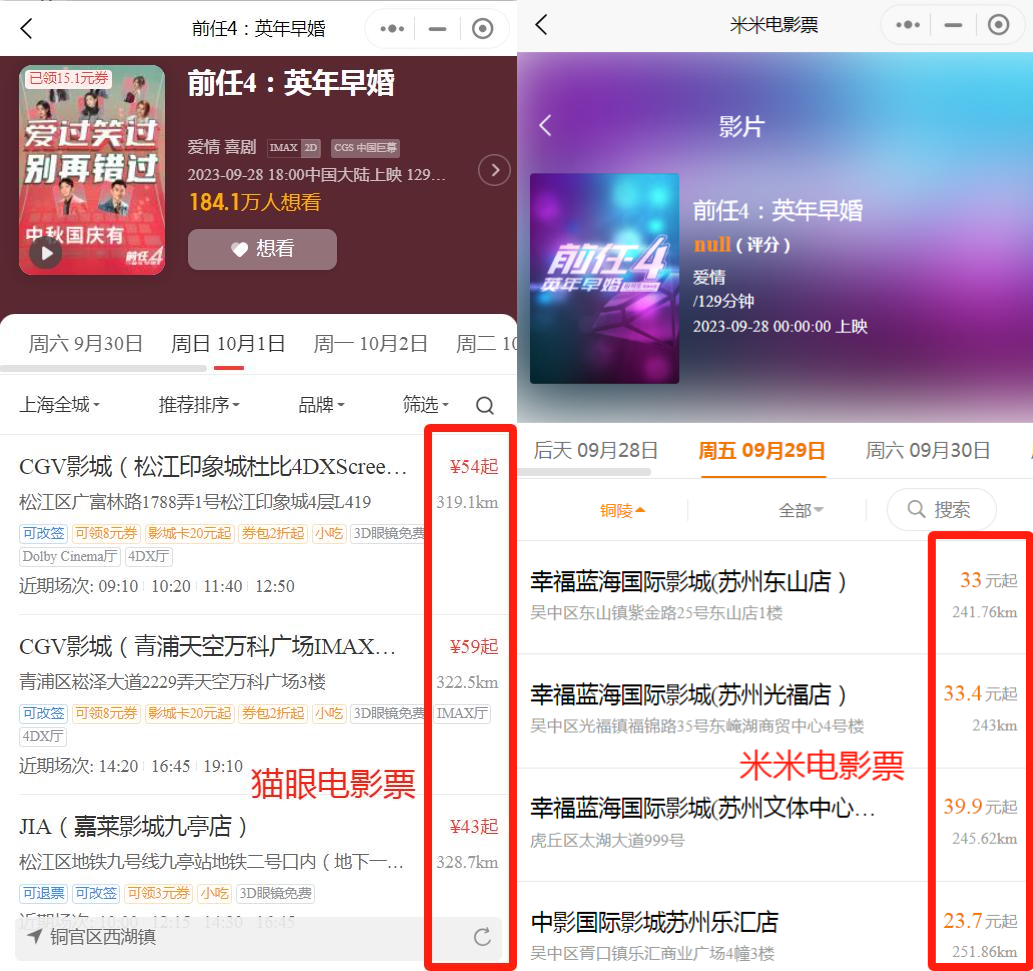1033x971 pixels.
Task: Select the 周六 9月30日 date tab in Maoyan
Action: click(x=86, y=343)
